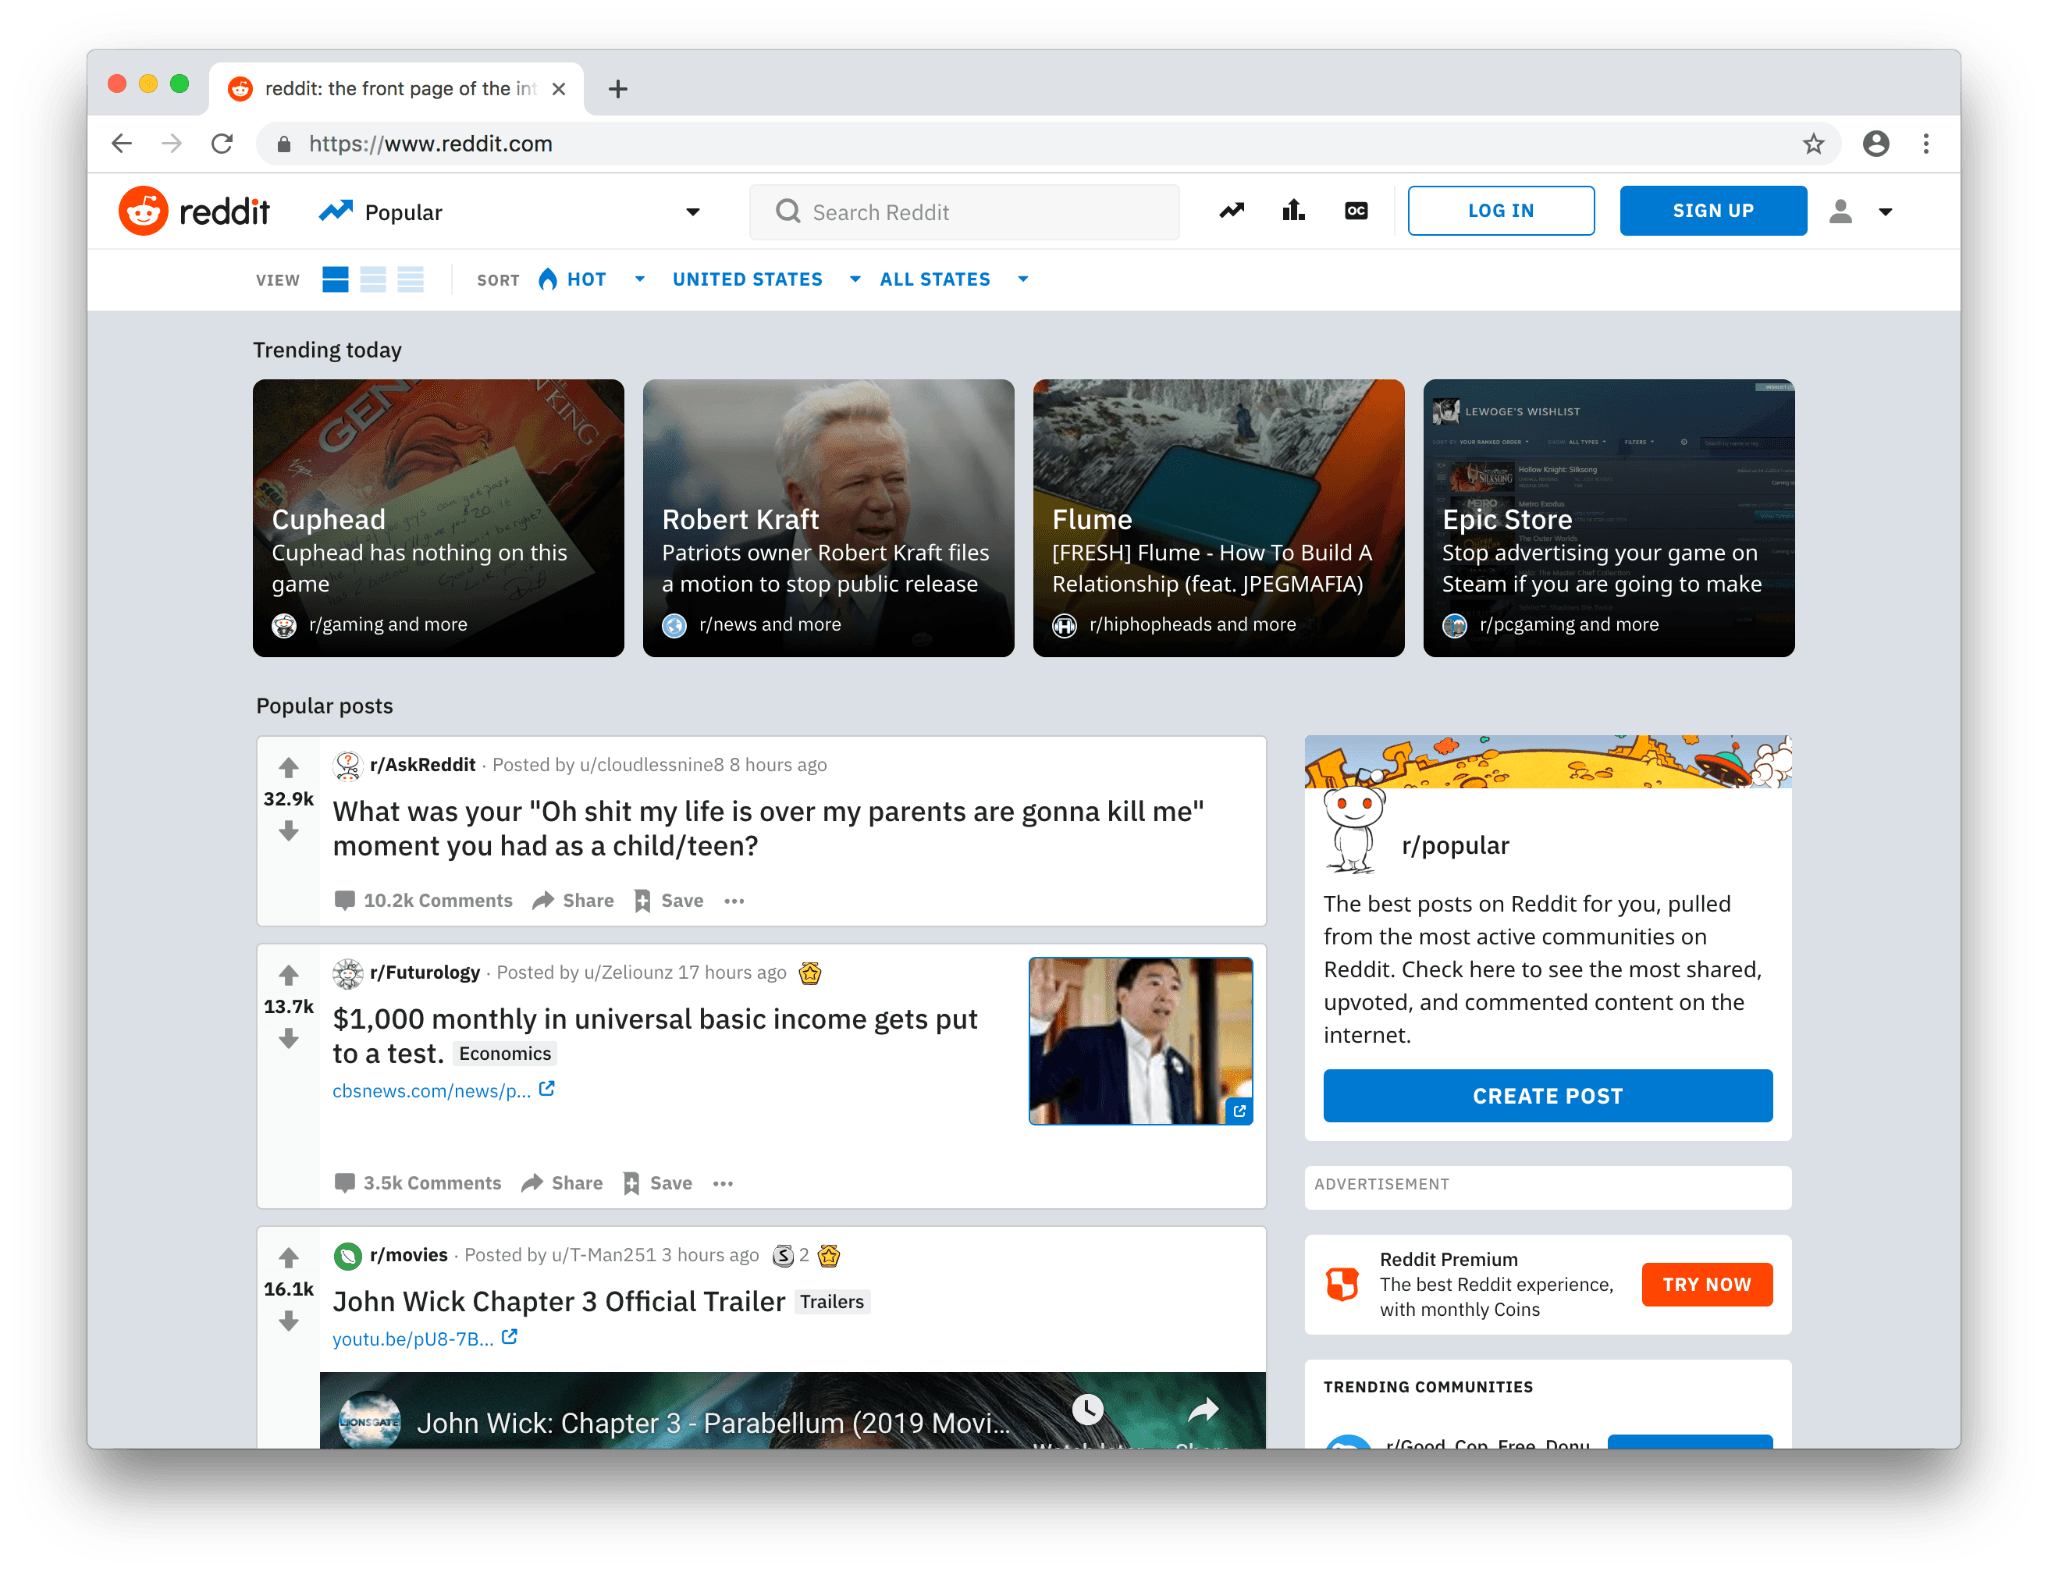Viewport: 2048px width, 1573px height.
Task: Open the cbsnews.com article link
Action: point(443,1091)
